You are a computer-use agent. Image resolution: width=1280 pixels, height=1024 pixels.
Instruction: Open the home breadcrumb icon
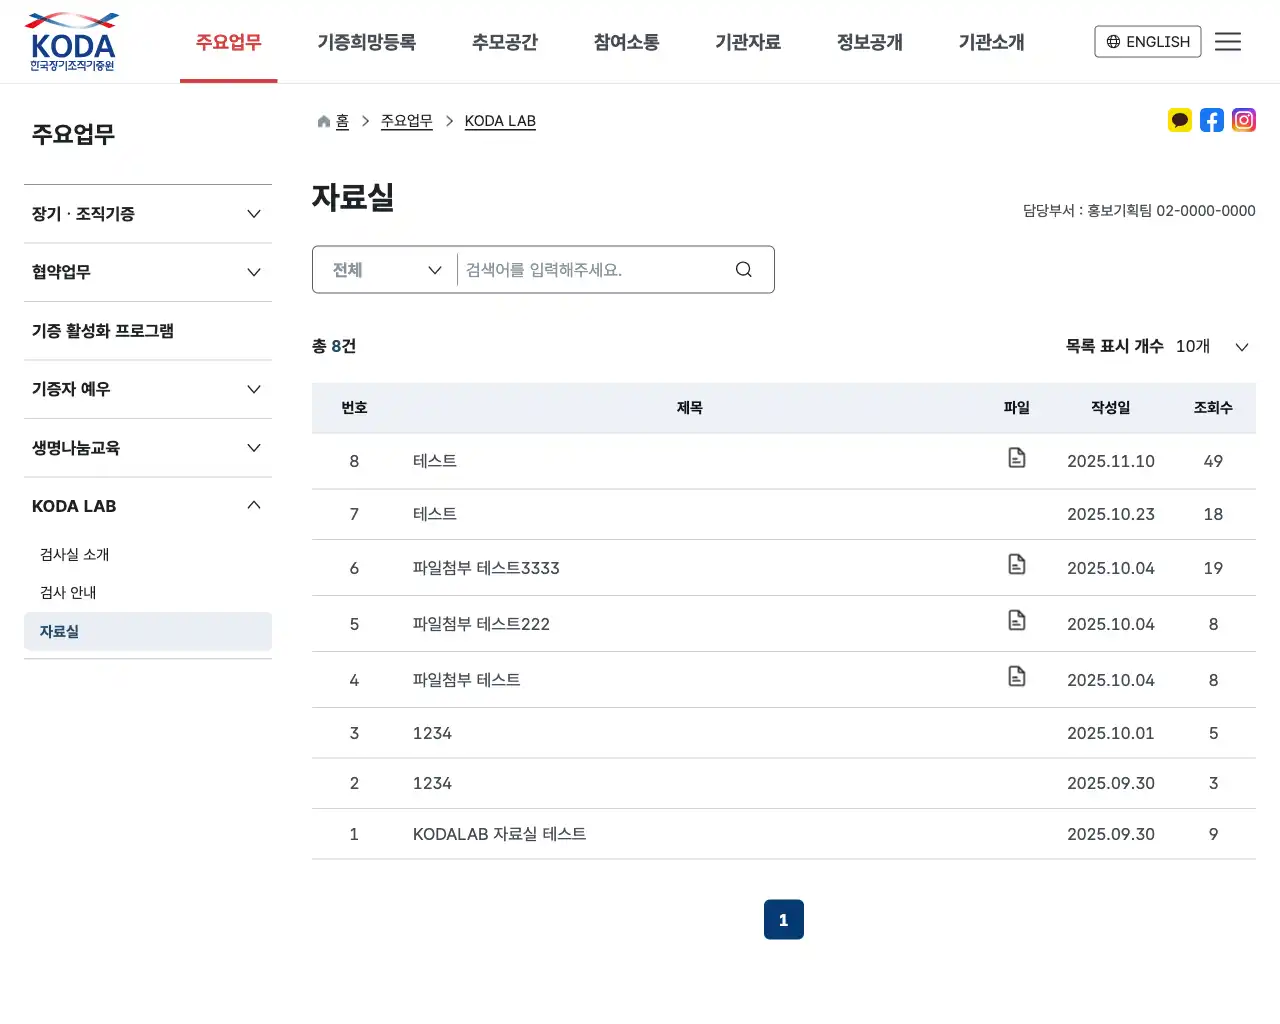pos(322,120)
